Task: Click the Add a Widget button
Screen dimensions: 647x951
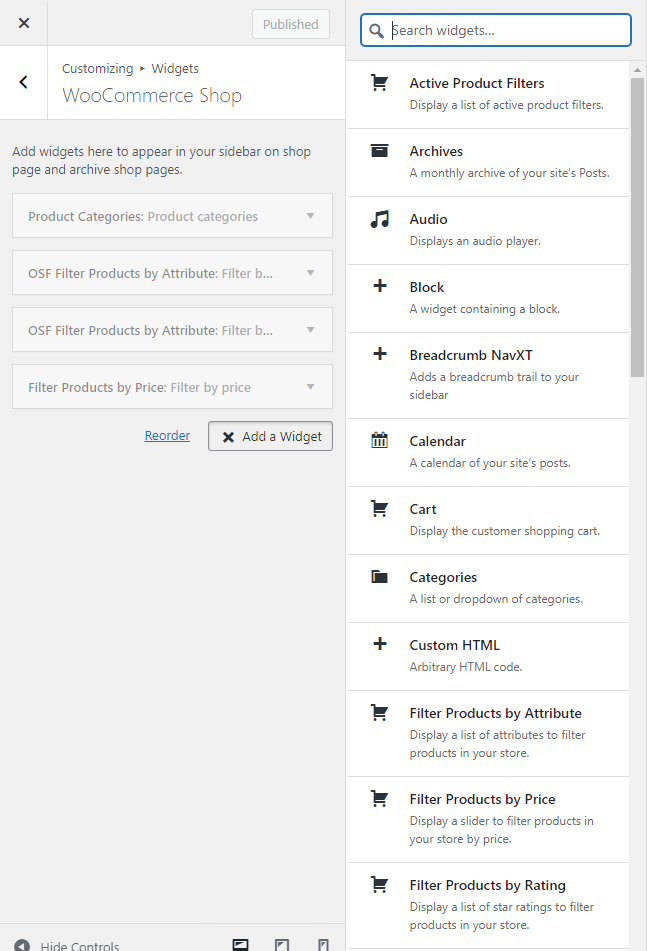Action: click(x=270, y=436)
